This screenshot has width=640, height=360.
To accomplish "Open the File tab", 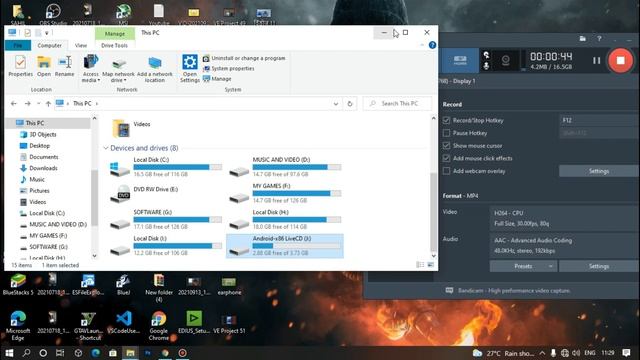I will tap(18, 45).
